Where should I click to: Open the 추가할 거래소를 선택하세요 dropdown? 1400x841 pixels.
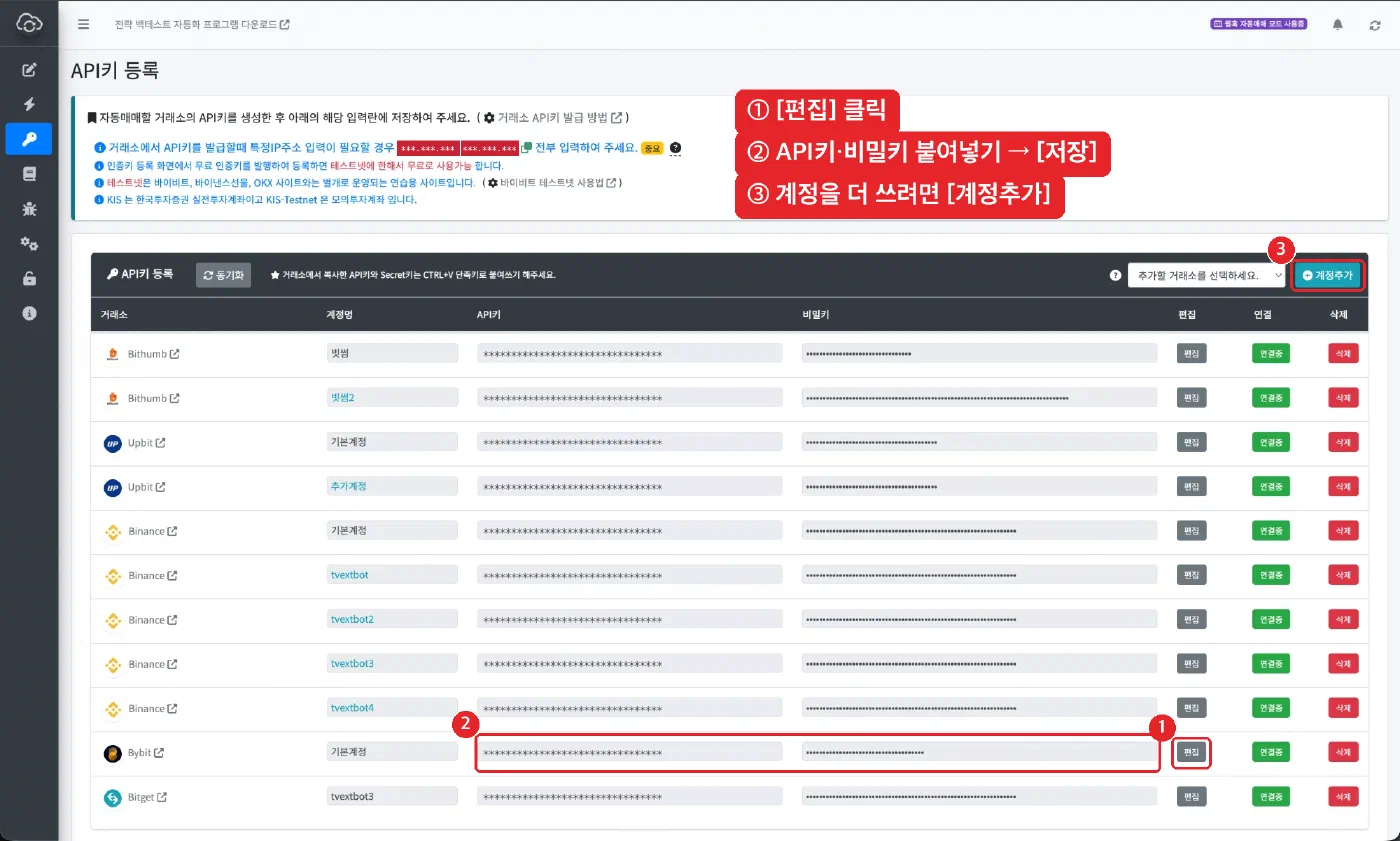1206,275
